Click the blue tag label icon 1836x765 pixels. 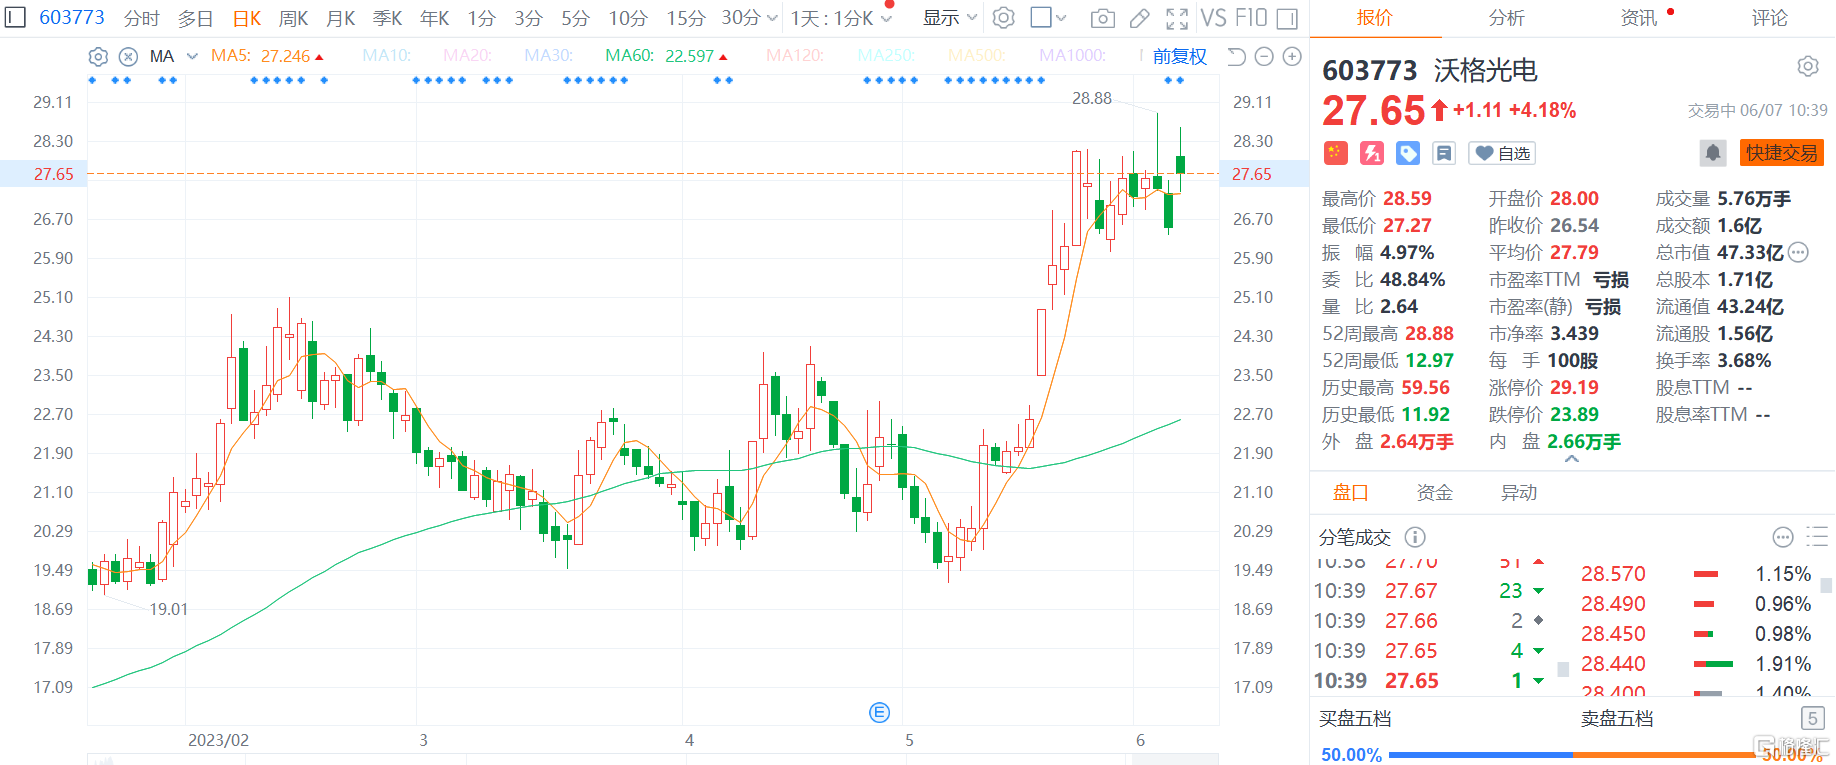pyautogui.click(x=1408, y=153)
